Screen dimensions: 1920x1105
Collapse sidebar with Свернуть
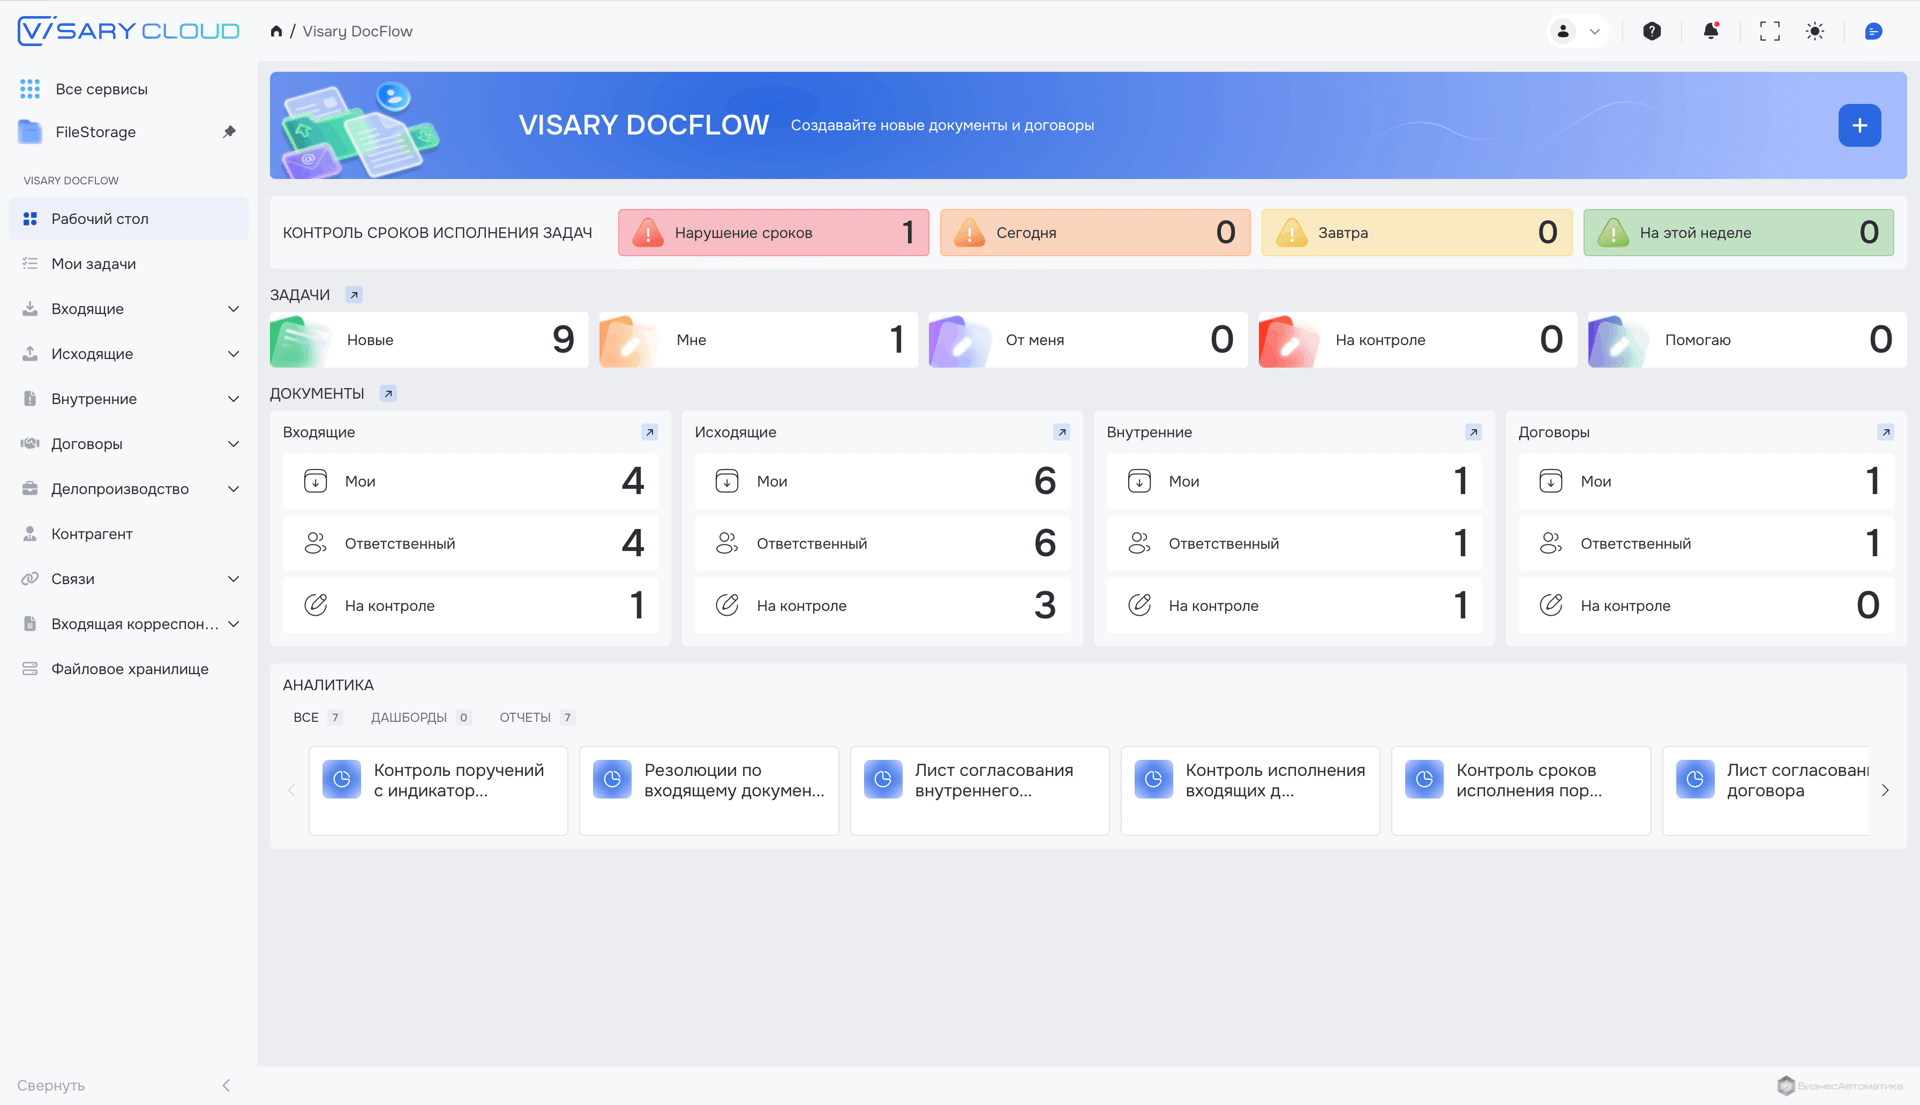coord(51,1085)
